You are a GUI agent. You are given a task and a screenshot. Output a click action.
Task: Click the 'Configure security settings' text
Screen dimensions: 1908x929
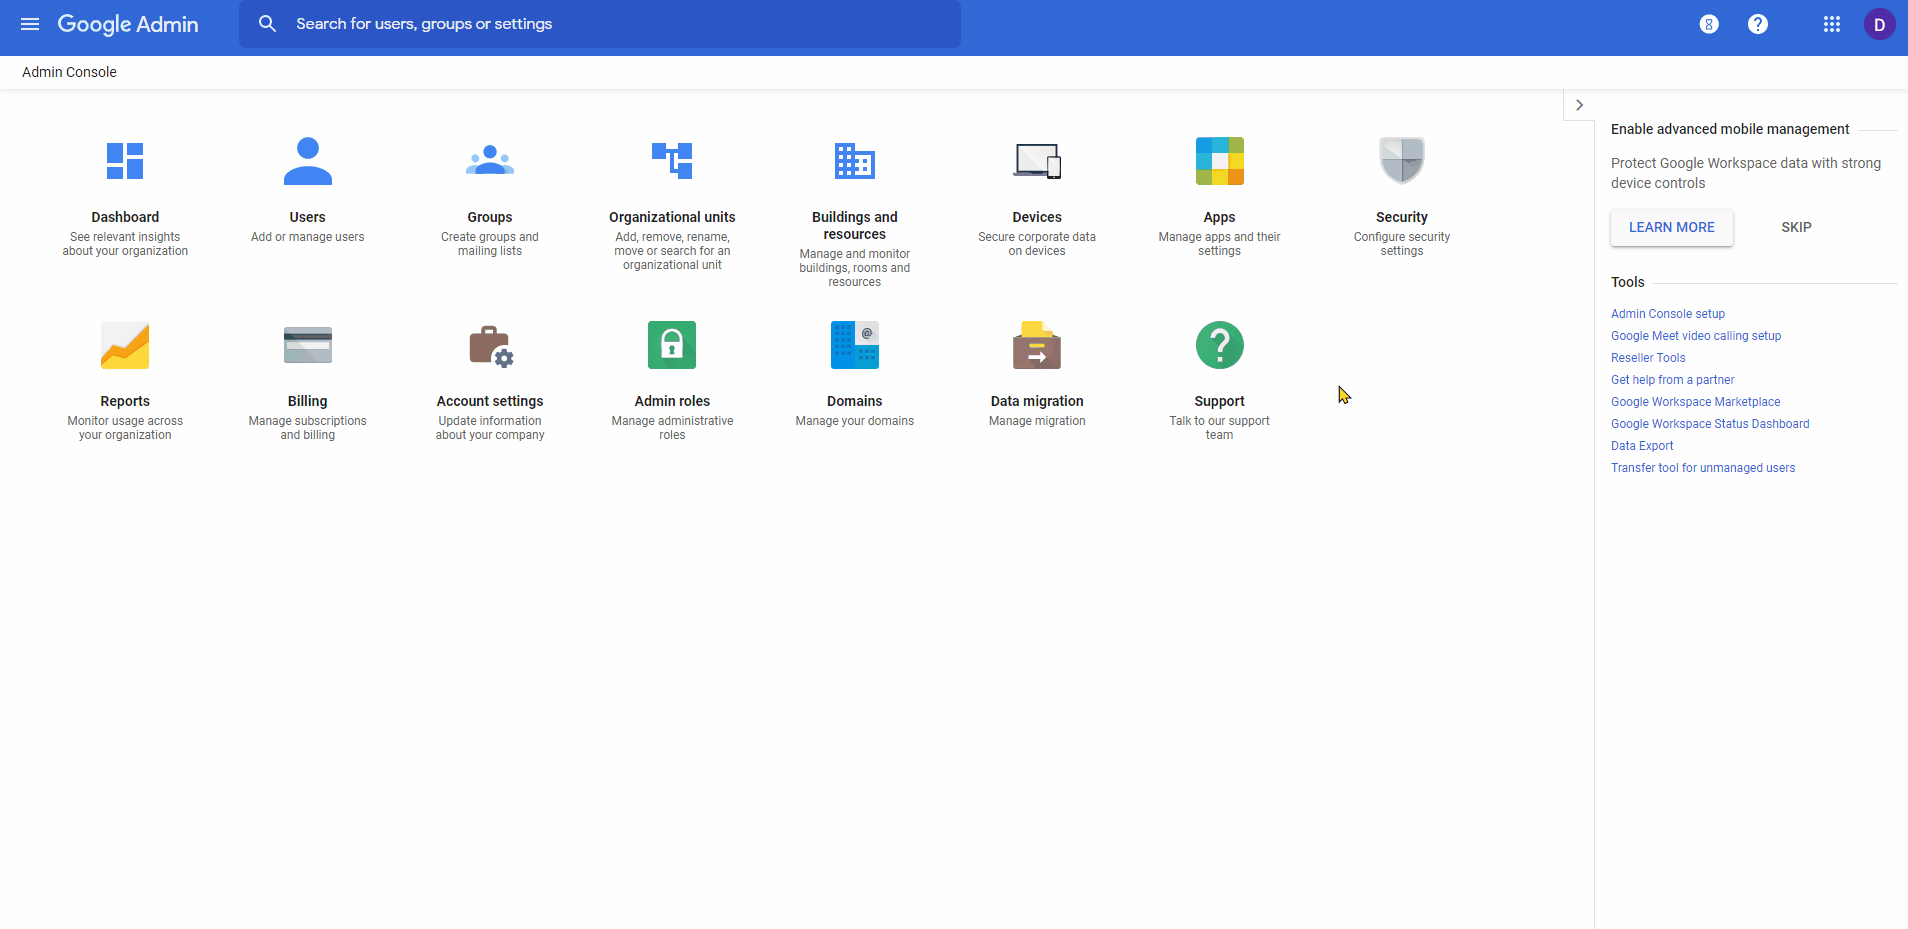click(1402, 244)
